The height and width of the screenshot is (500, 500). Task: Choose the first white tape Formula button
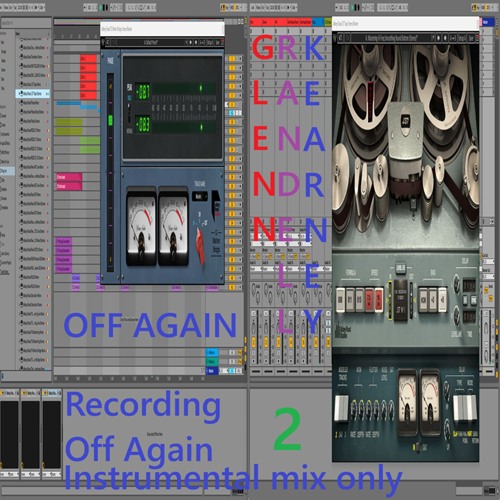(x=340, y=299)
